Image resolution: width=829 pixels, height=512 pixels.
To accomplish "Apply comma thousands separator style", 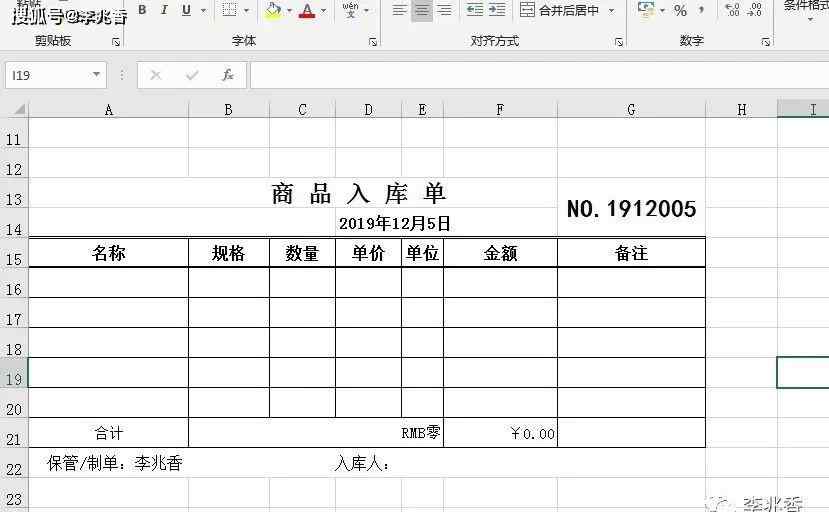I will click(x=702, y=10).
